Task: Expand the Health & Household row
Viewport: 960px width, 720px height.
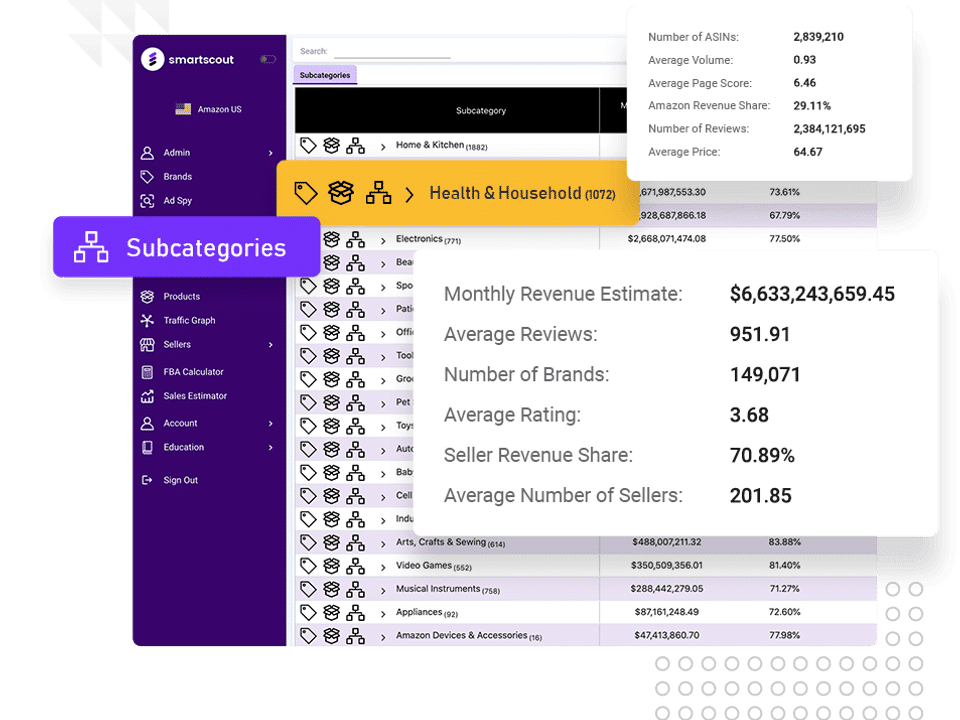Action: click(x=410, y=195)
